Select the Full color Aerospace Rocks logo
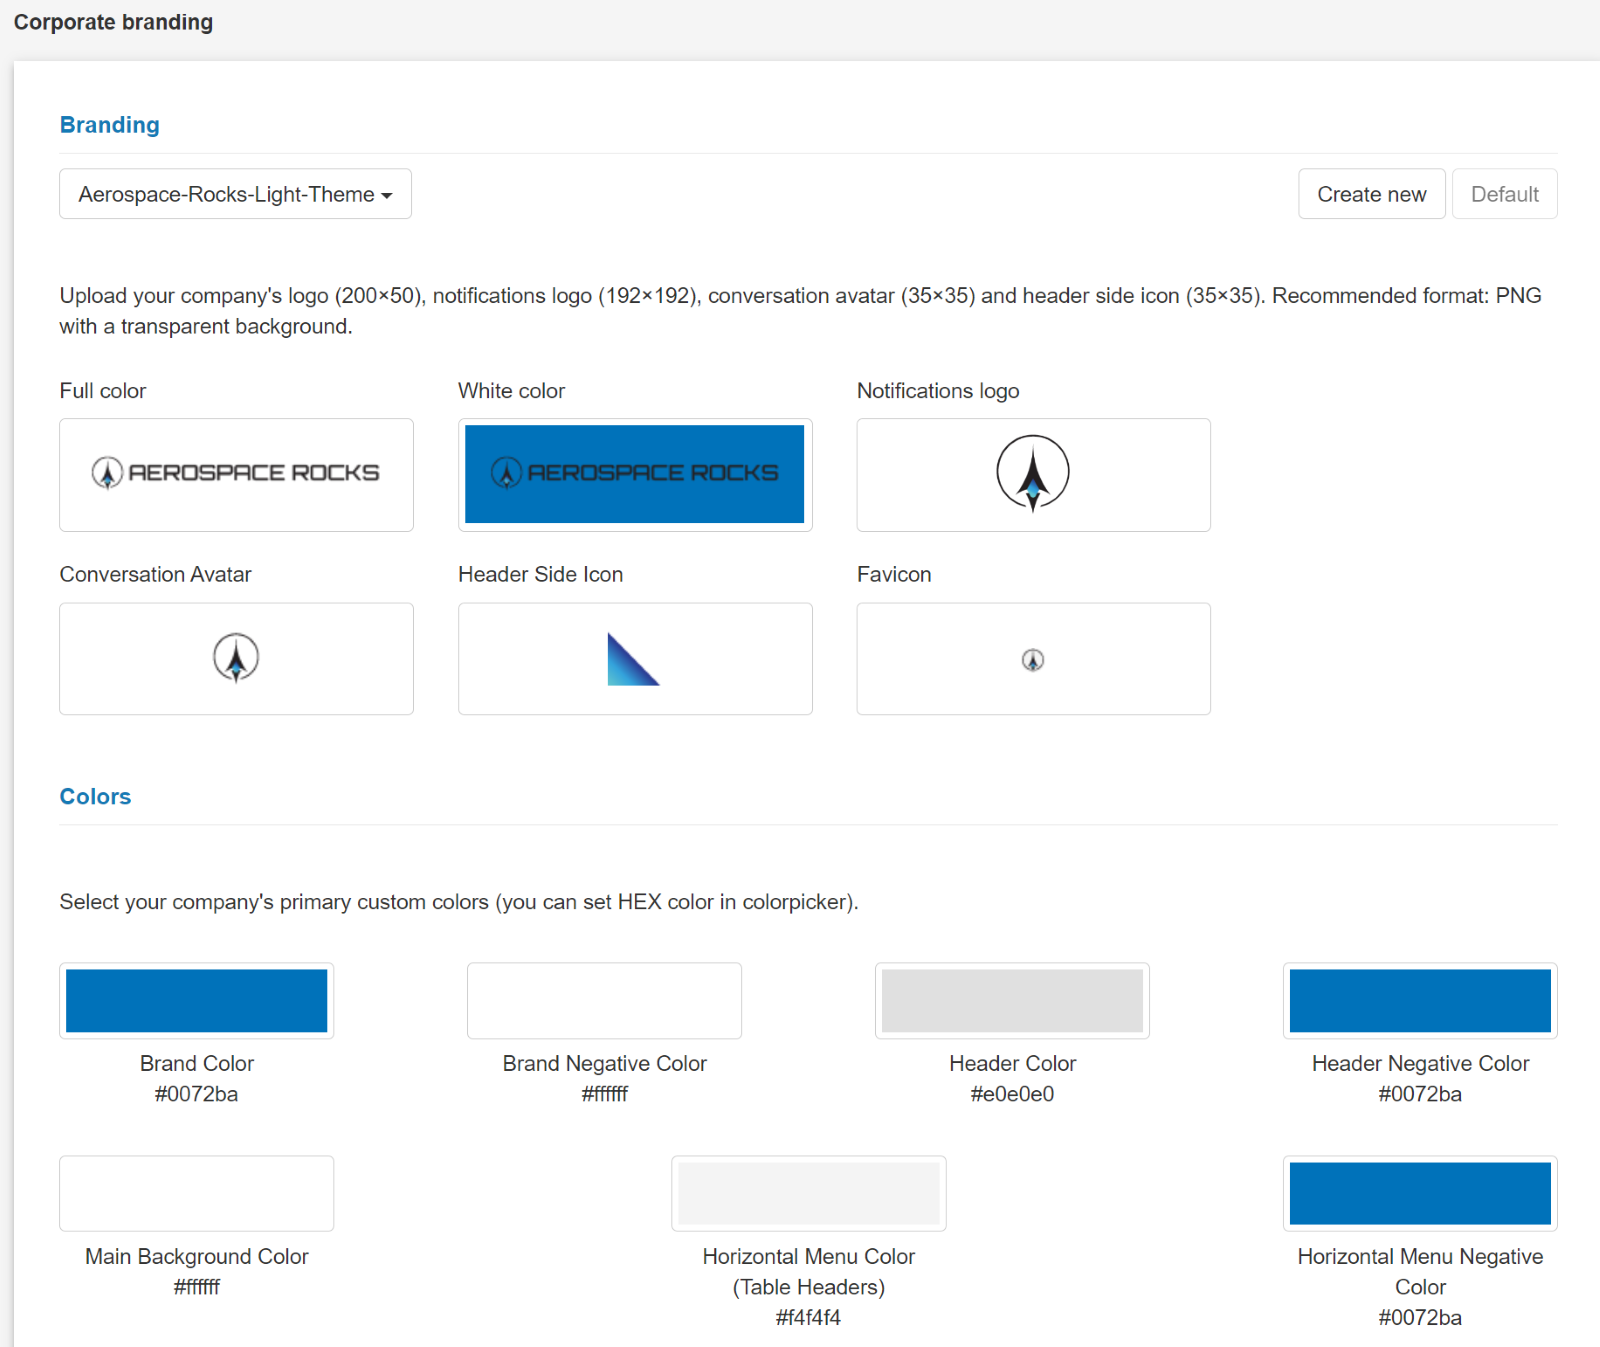Screen dimensions: 1600x1347 tap(236, 474)
